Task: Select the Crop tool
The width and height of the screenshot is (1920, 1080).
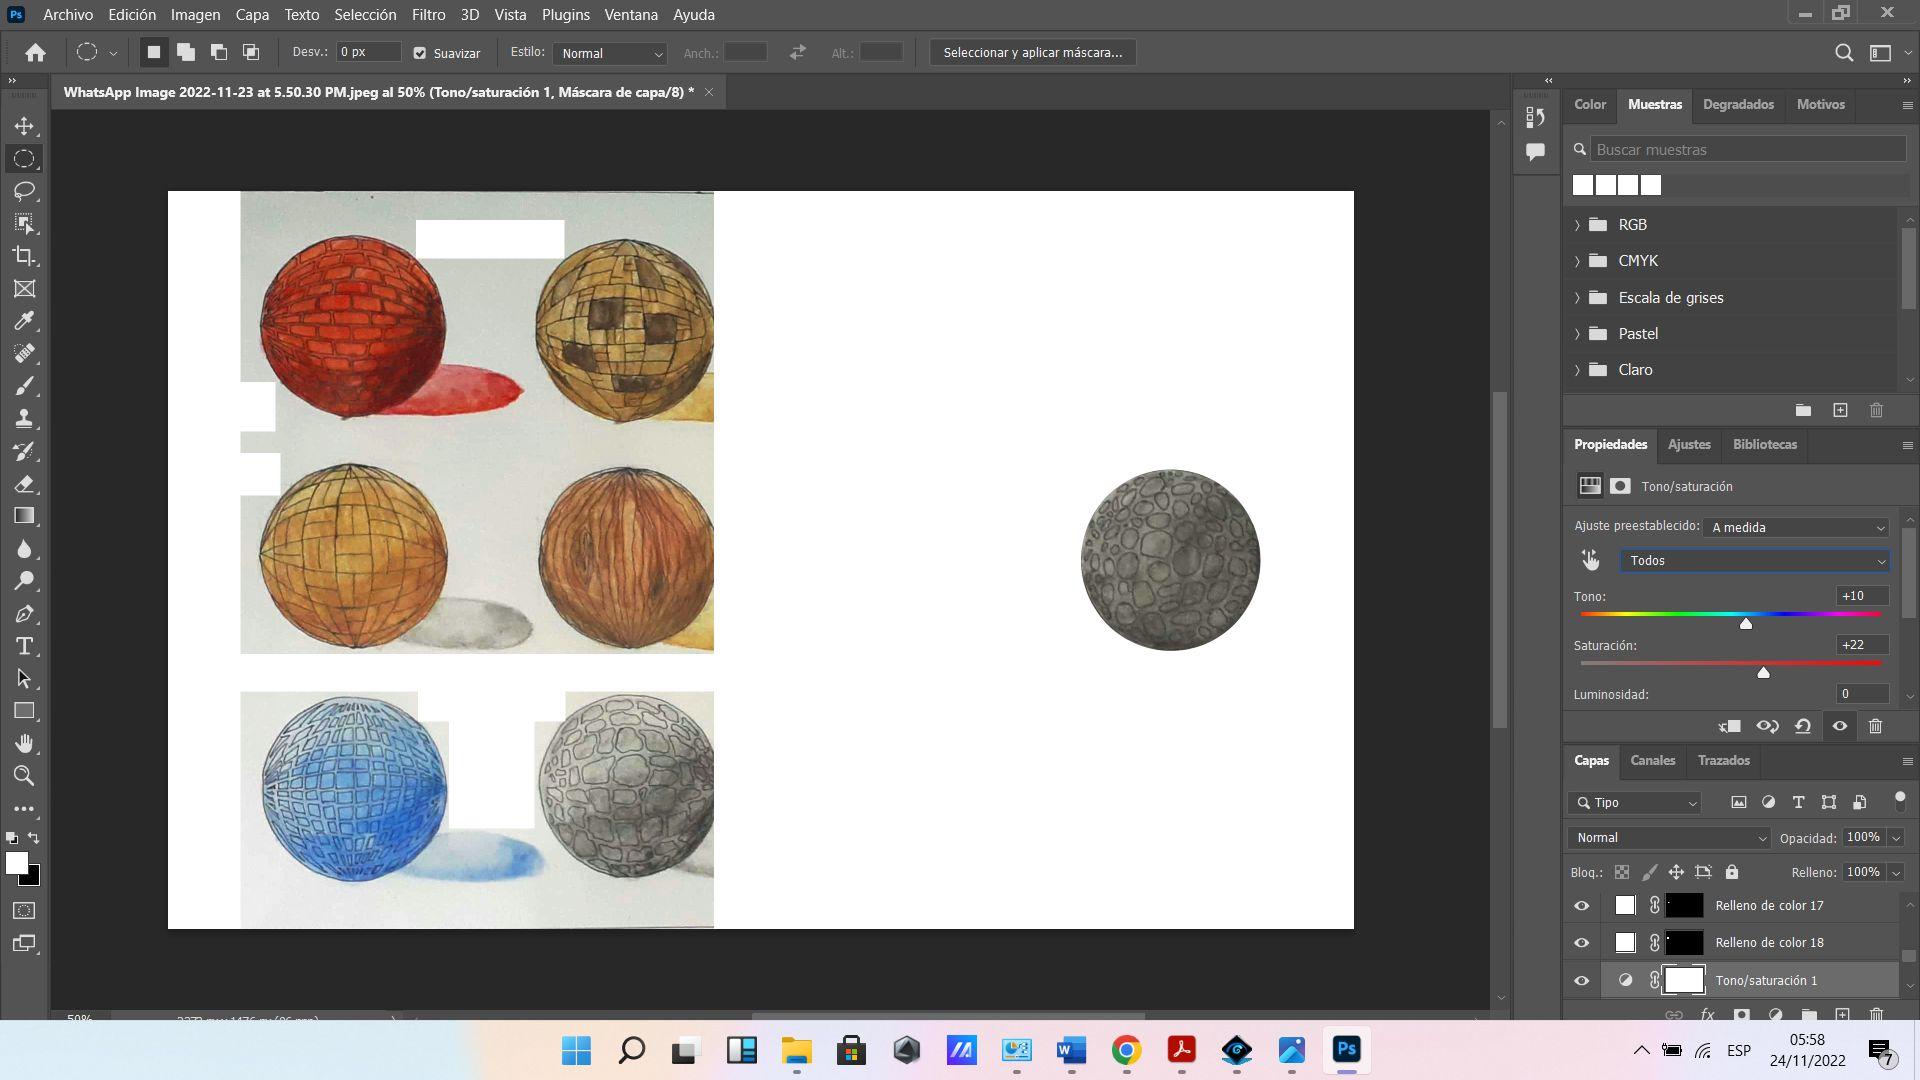Action: point(24,256)
